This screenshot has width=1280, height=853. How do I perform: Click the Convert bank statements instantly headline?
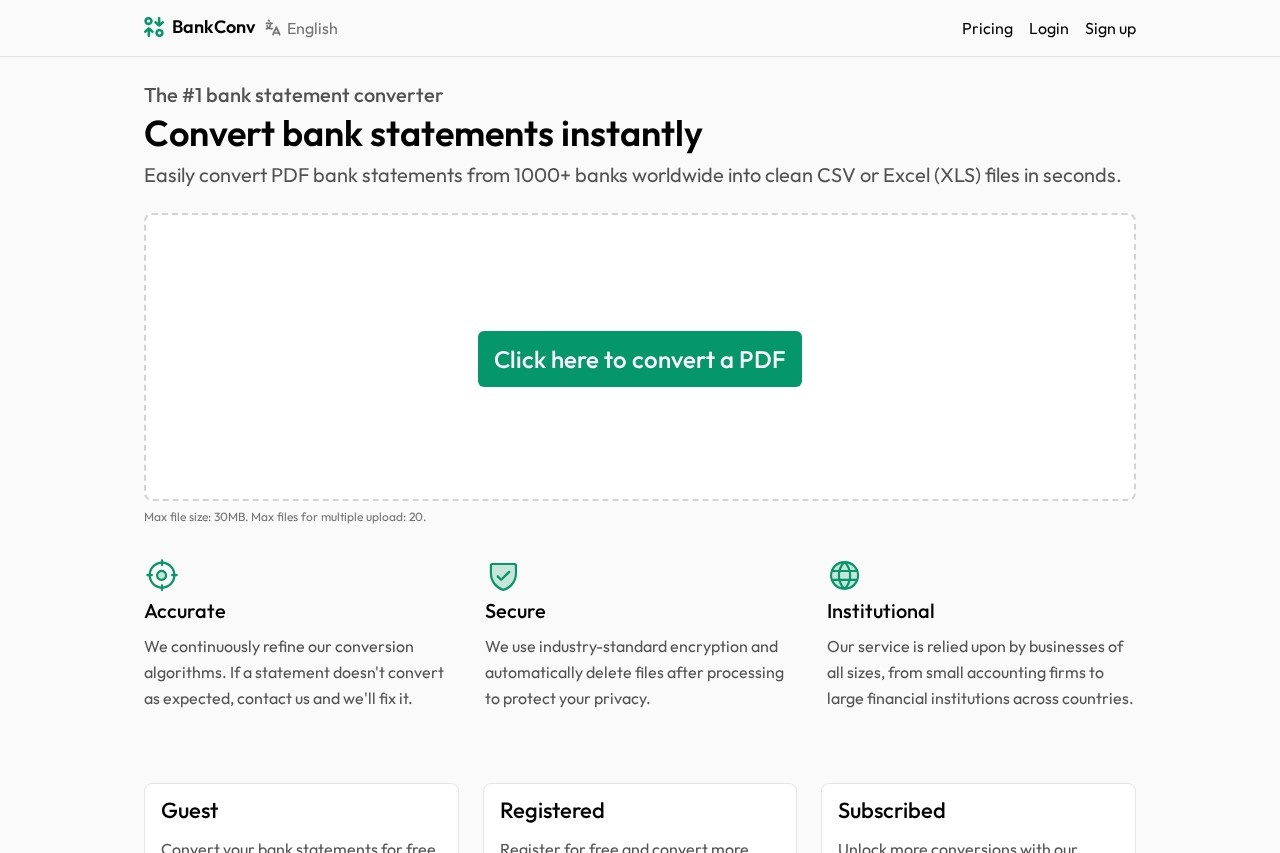[423, 133]
